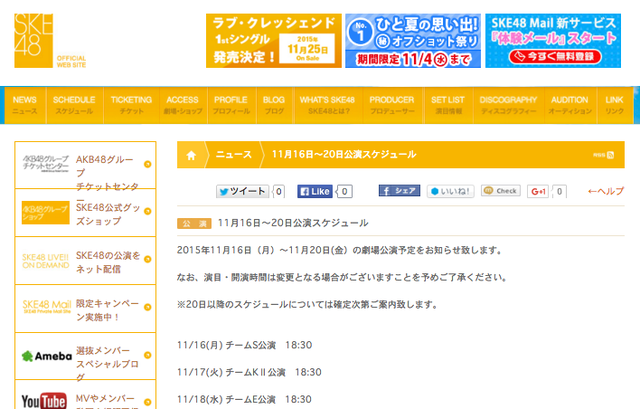Click the circle arrow beside 限定キャンペーン実施中
The image size is (640, 409).
pos(148,307)
